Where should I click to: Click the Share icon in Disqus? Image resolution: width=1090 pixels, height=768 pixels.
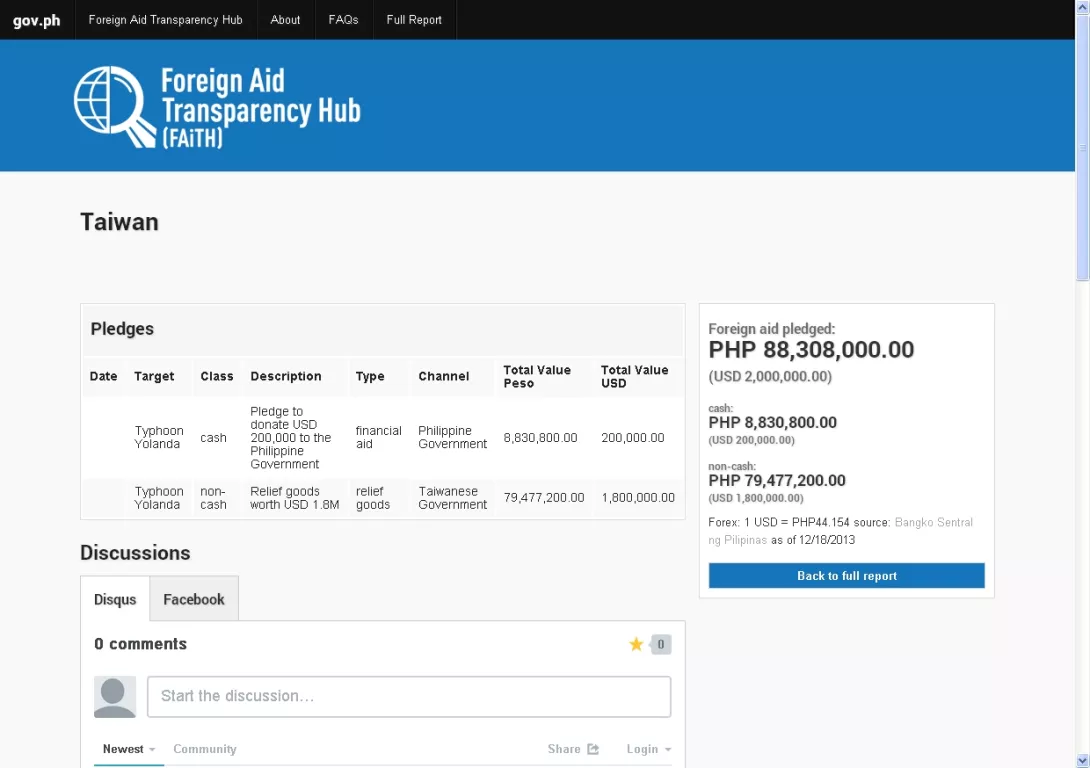click(593, 749)
